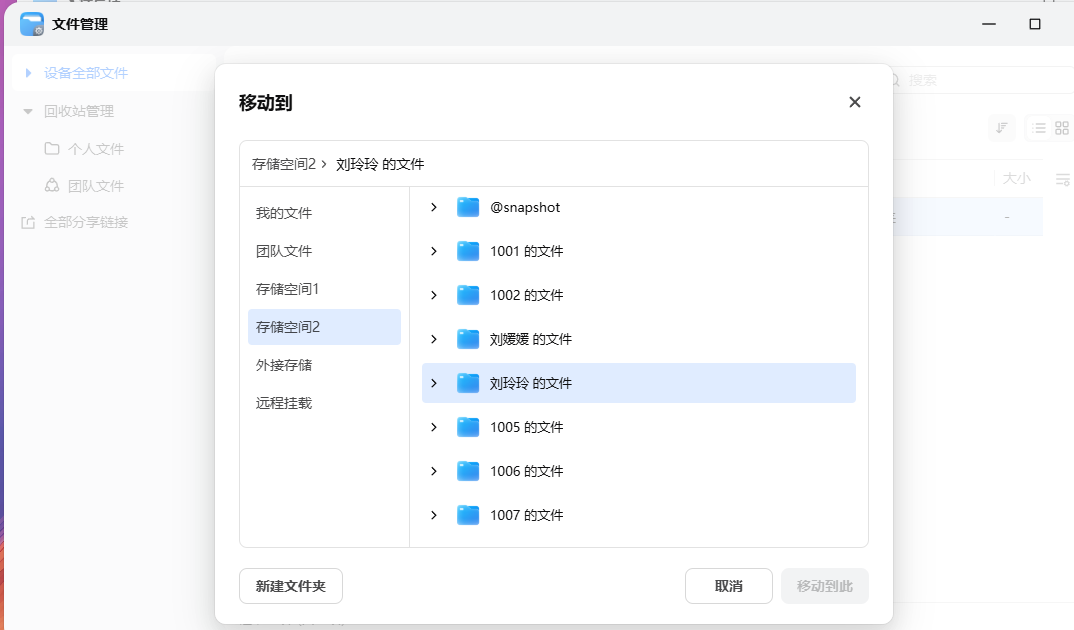Click the 1001 的文件 folder icon
Screen dimensions: 1074x630
point(468,251)
